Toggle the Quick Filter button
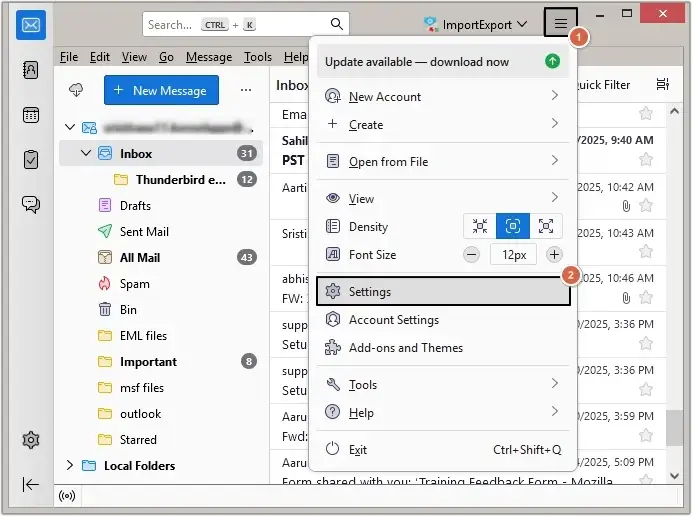This screenshot has height=517, width=693. (x=602, y=84)
